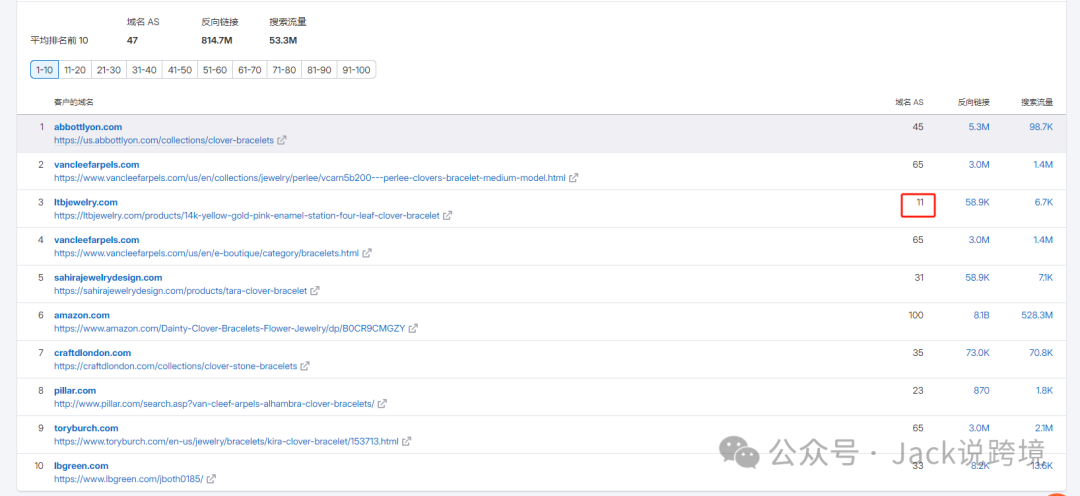Click external link icon next to amazon.com URL
This screenshot has height=496, width=1080.
[x=413, y=329]
